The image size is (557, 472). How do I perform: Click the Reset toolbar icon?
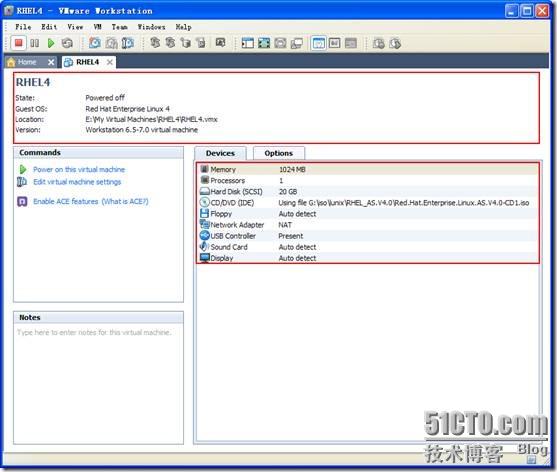click(67, 43)
